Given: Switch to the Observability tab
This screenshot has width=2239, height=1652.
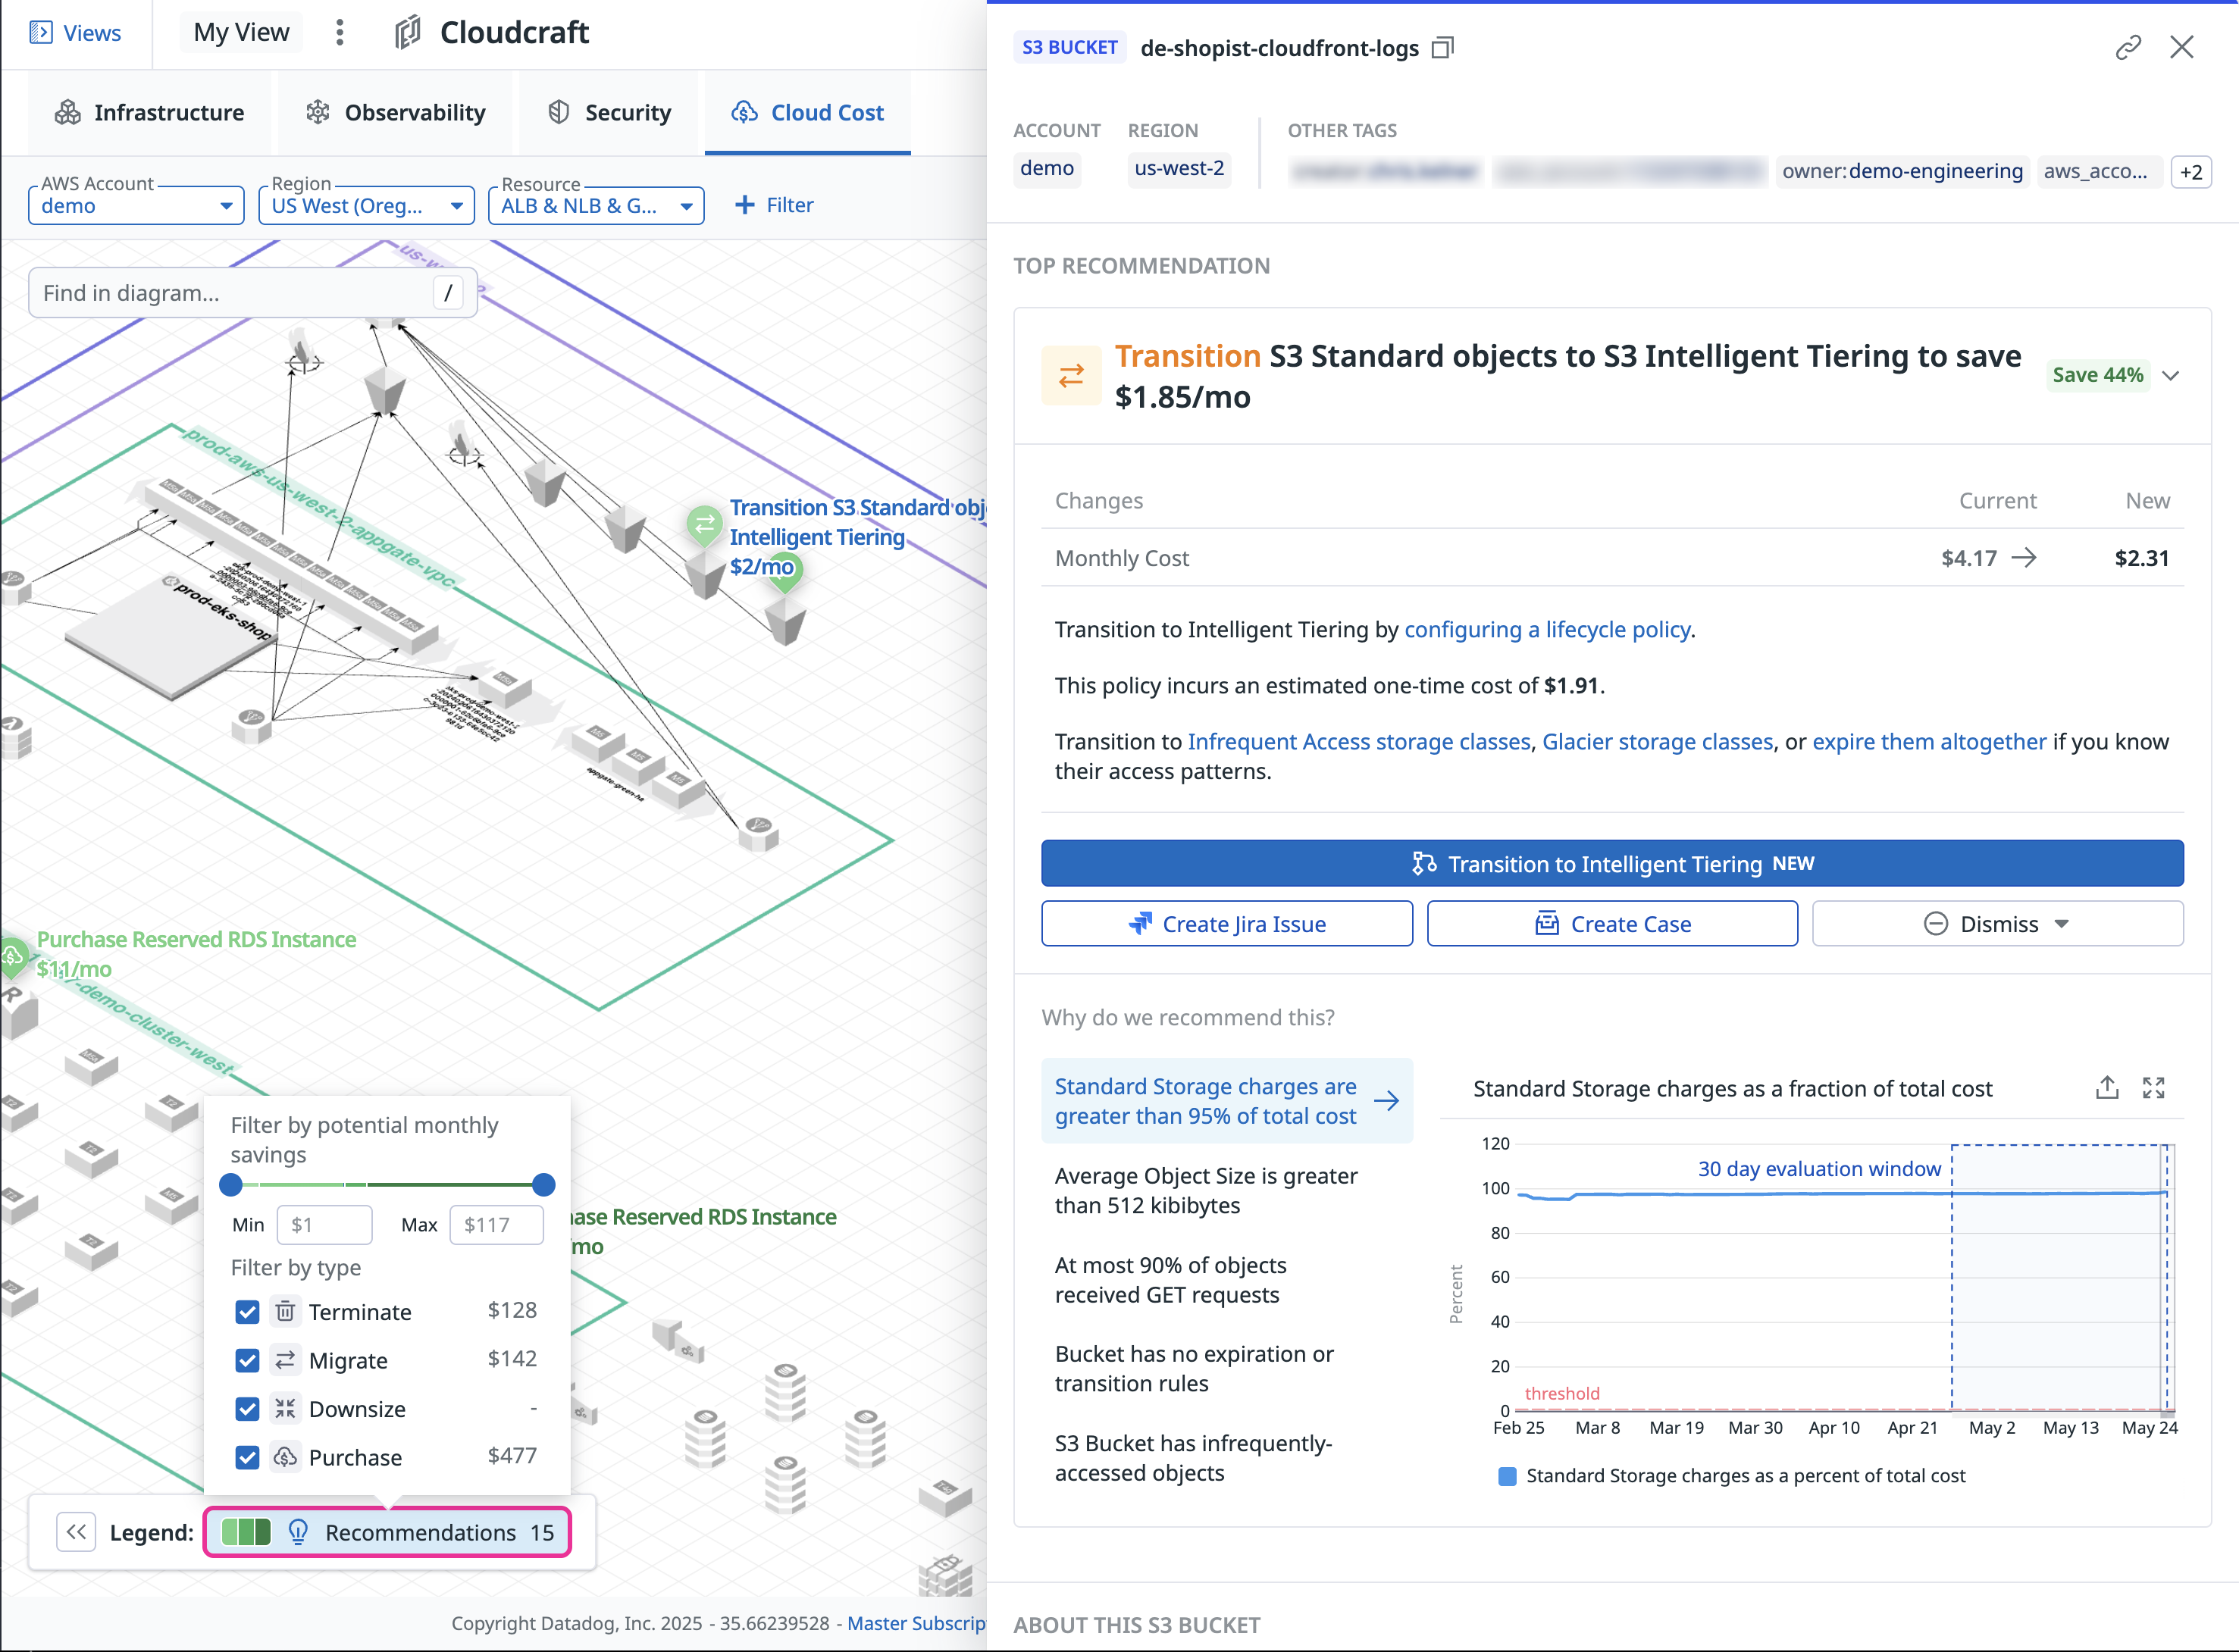Looking at the screenshot, I should 396,113.
